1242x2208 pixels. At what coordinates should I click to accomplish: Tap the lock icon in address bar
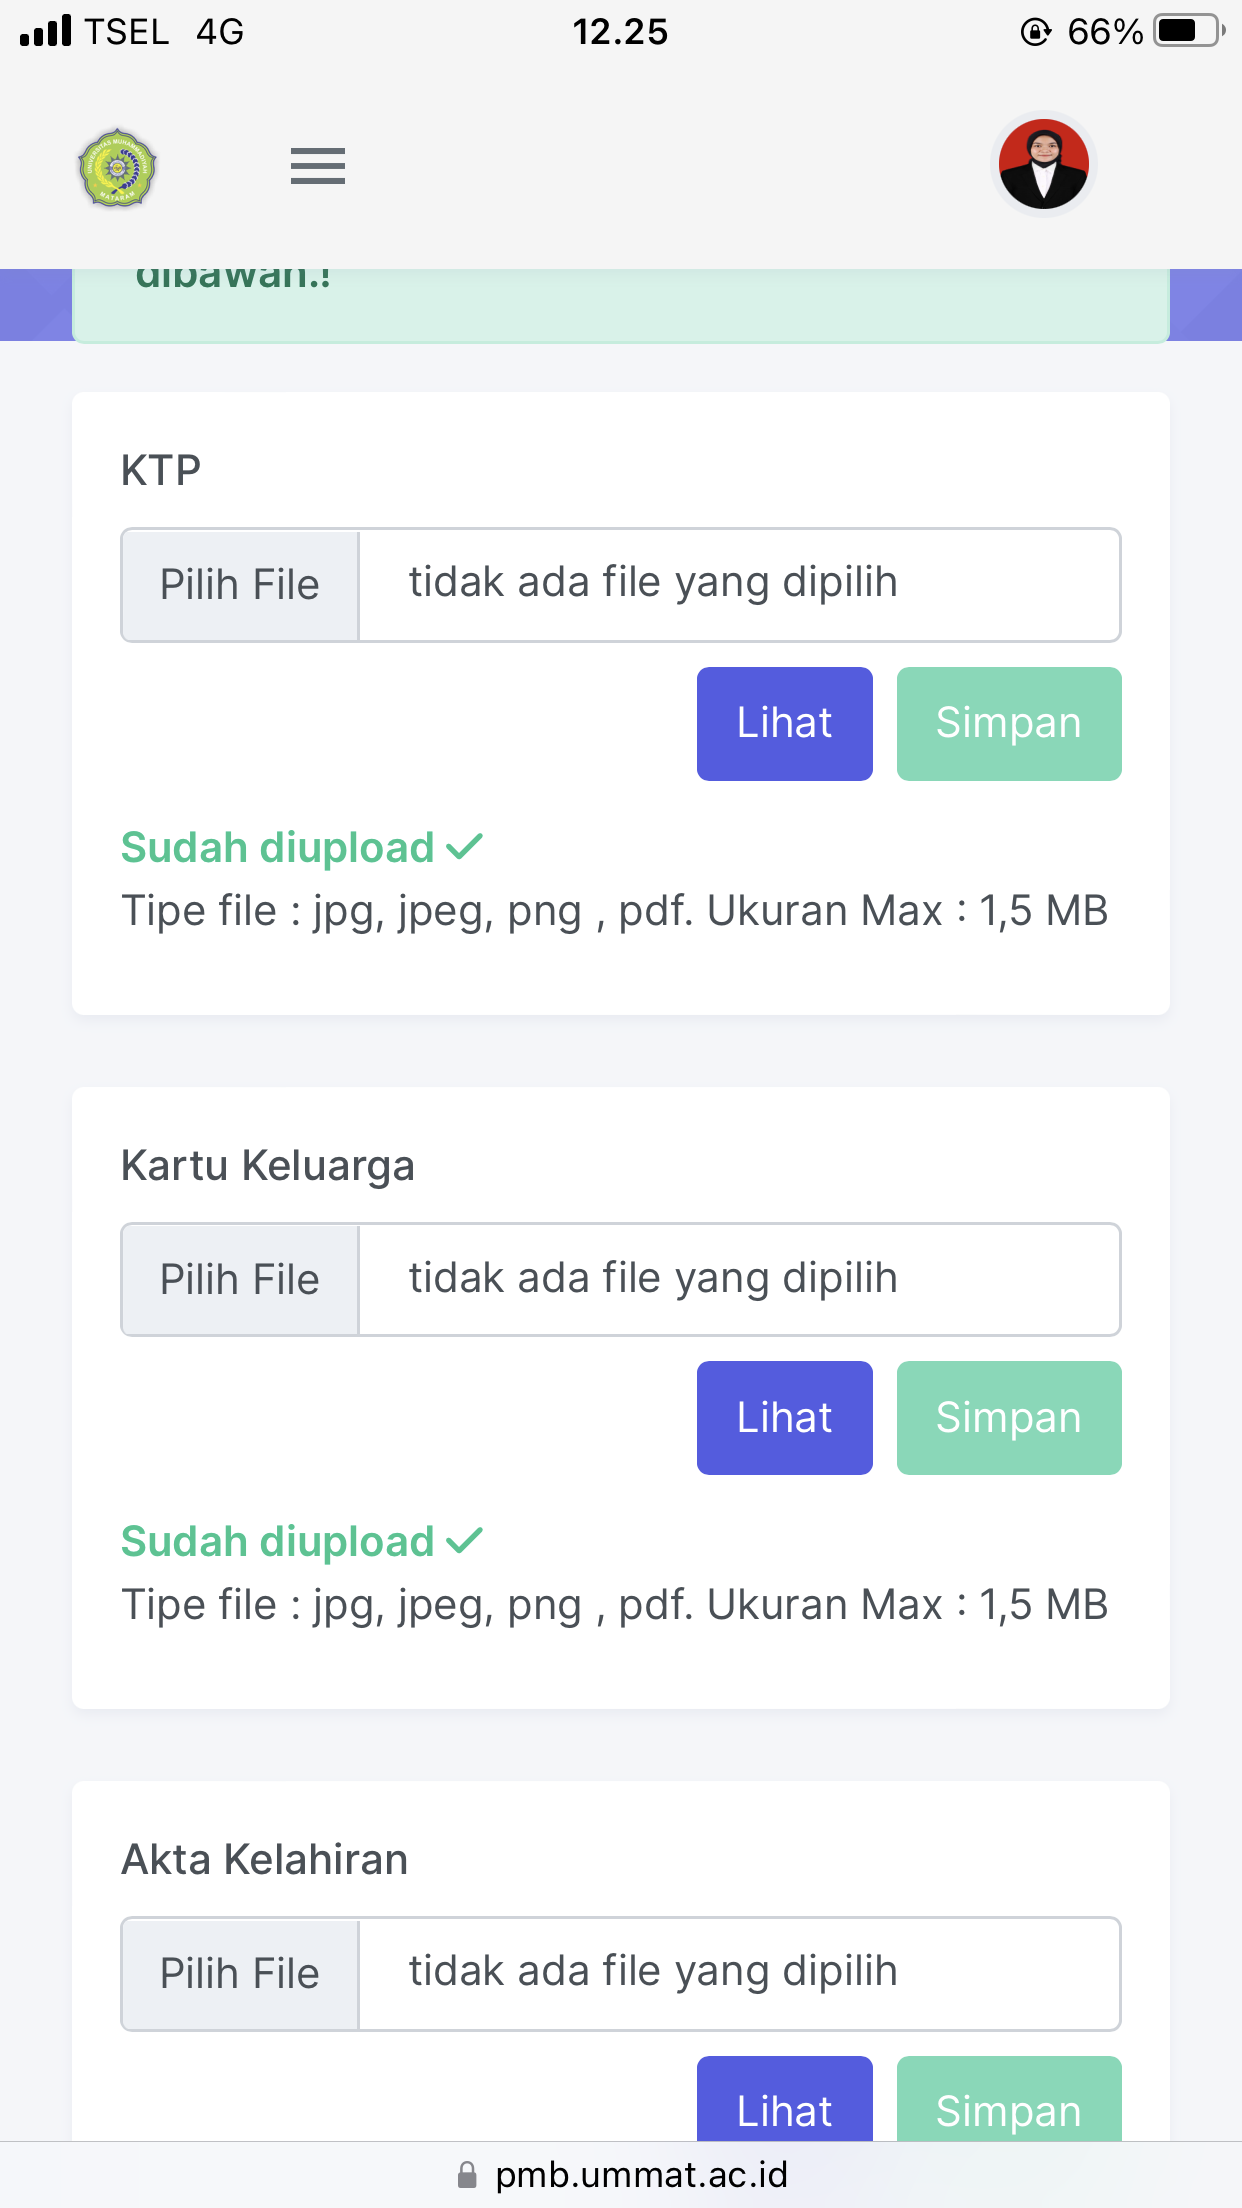pyautogui.click(x=467, y=2175)
